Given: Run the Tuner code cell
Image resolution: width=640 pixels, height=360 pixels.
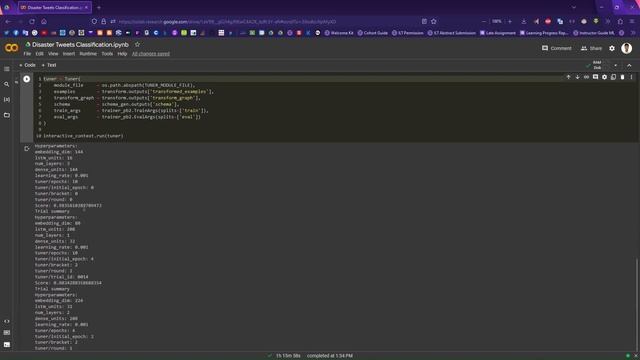Looking at the screenshot, I should pyautogui.click(x=27, y=79).
